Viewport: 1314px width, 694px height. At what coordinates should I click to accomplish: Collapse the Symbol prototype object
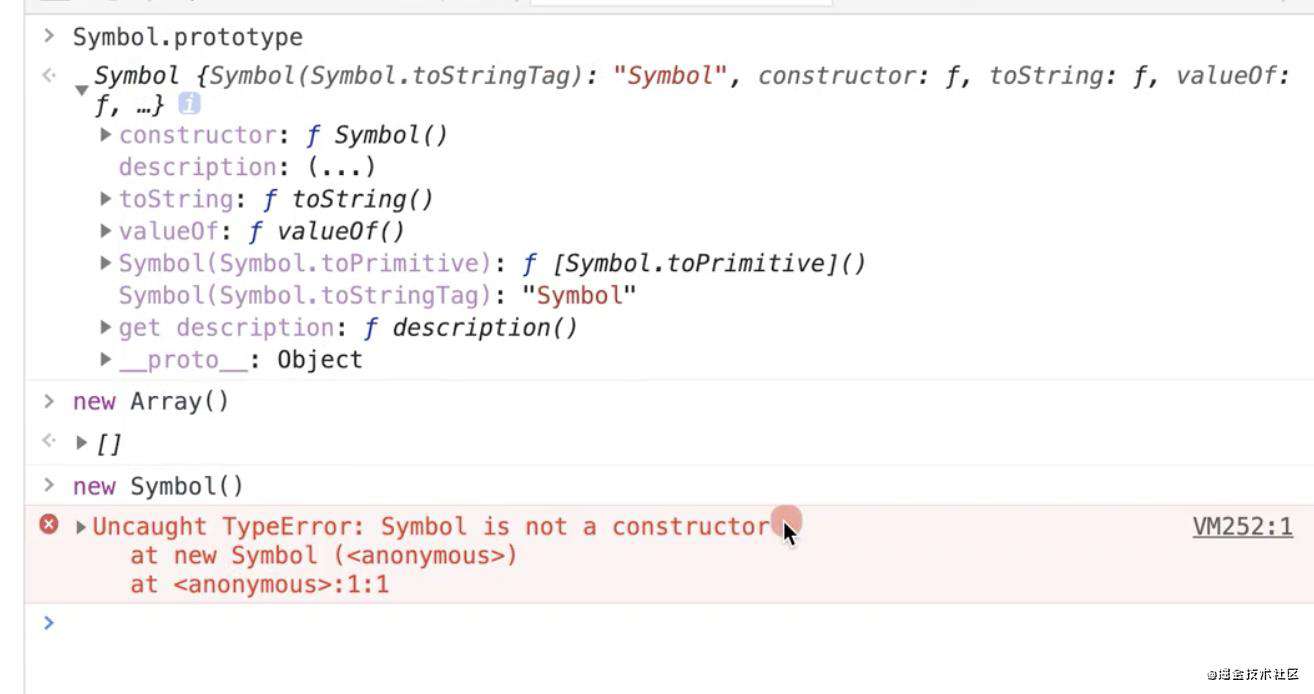(x=81, y=90)
